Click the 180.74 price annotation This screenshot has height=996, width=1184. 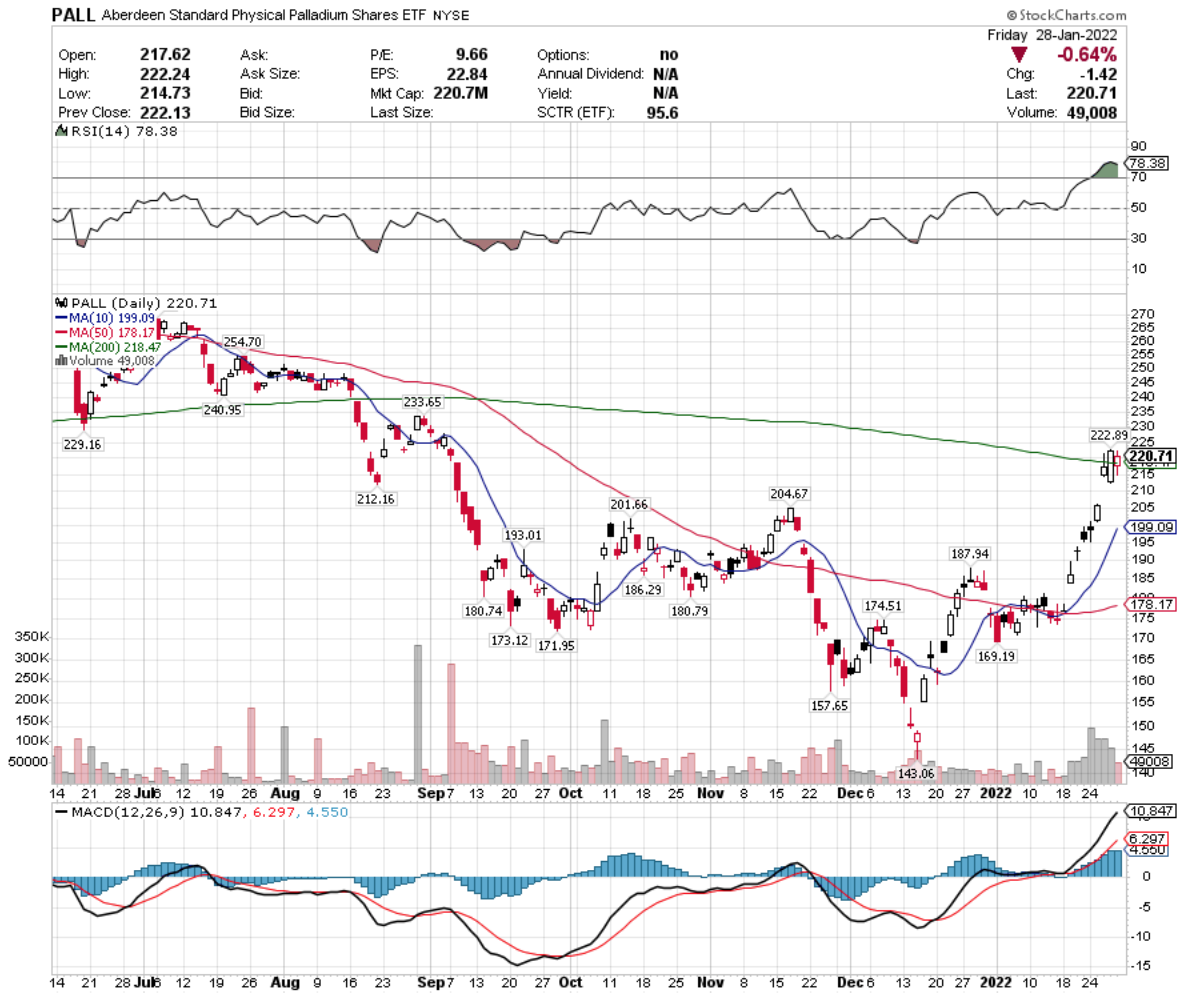pos(483,611)
